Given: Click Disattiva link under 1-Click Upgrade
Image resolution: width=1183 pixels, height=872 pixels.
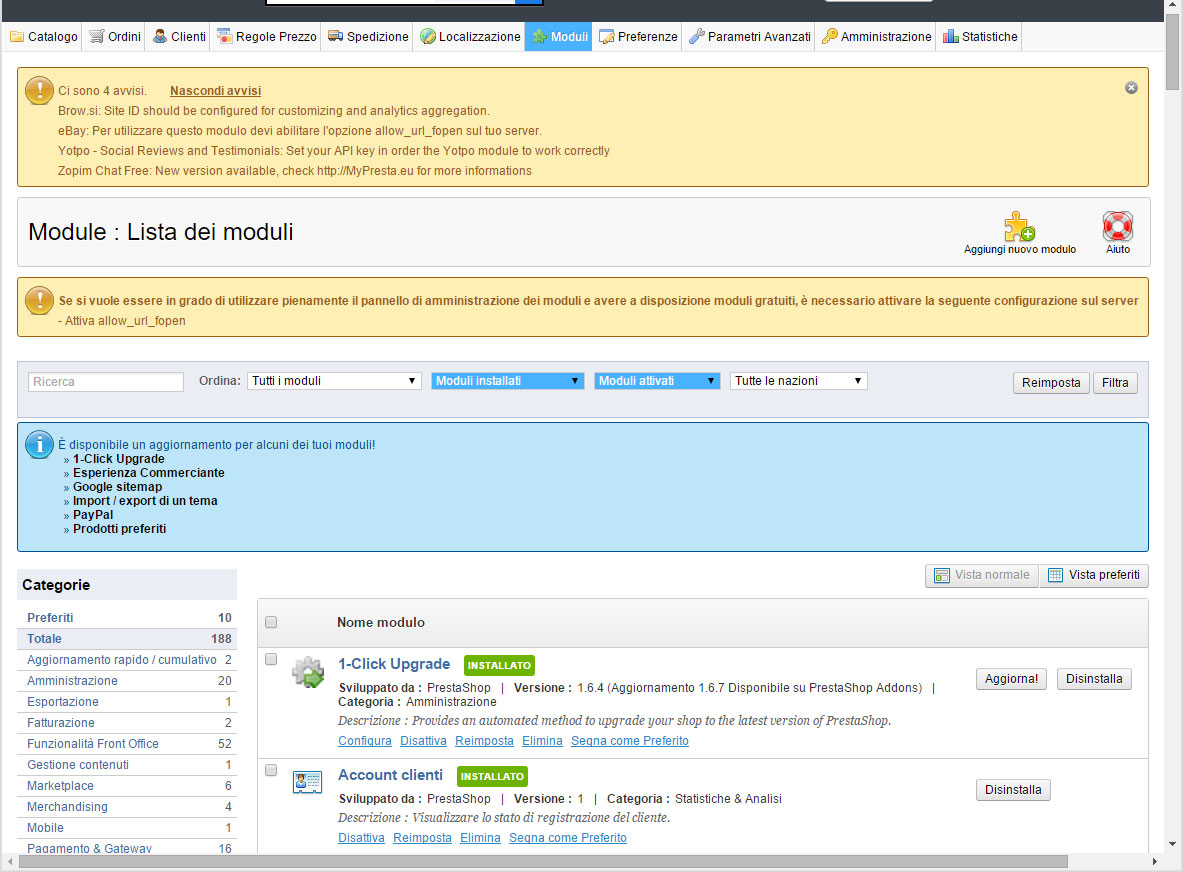Looking at the screenshot, I should click(x=423, y=741).
